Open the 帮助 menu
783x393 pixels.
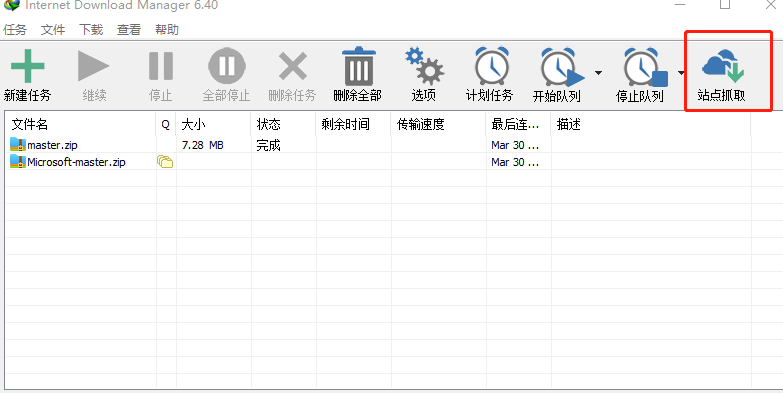tap(167, 30)
